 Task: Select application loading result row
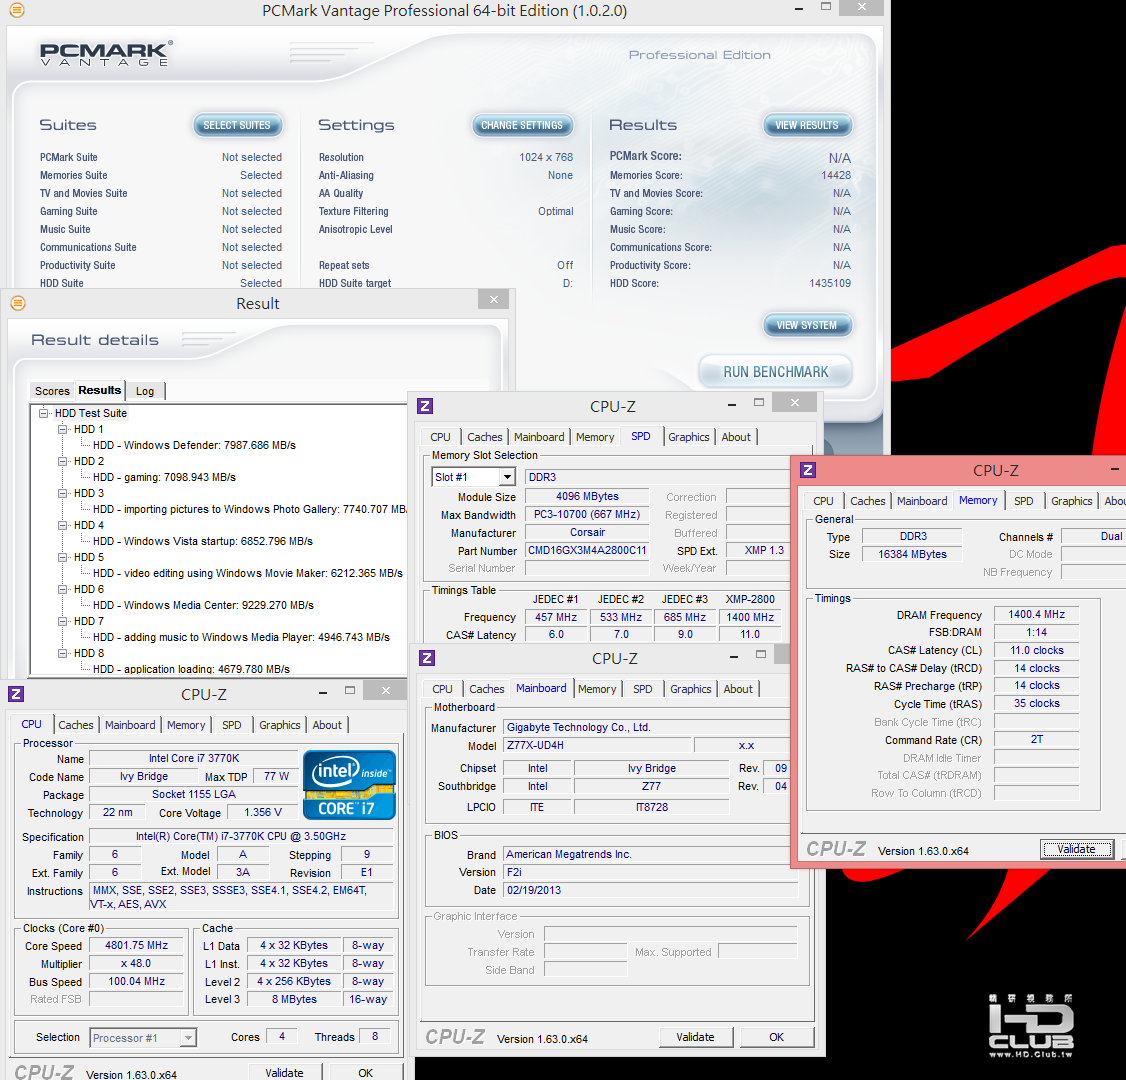191,669
